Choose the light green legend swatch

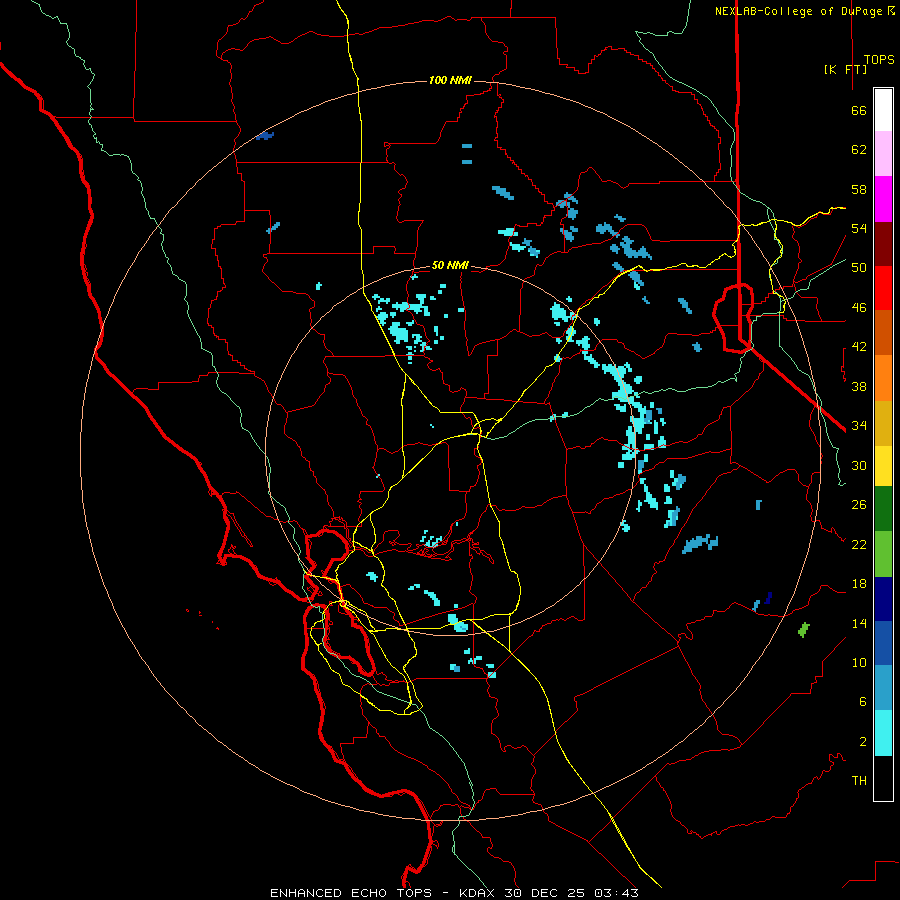pos(883,554)
